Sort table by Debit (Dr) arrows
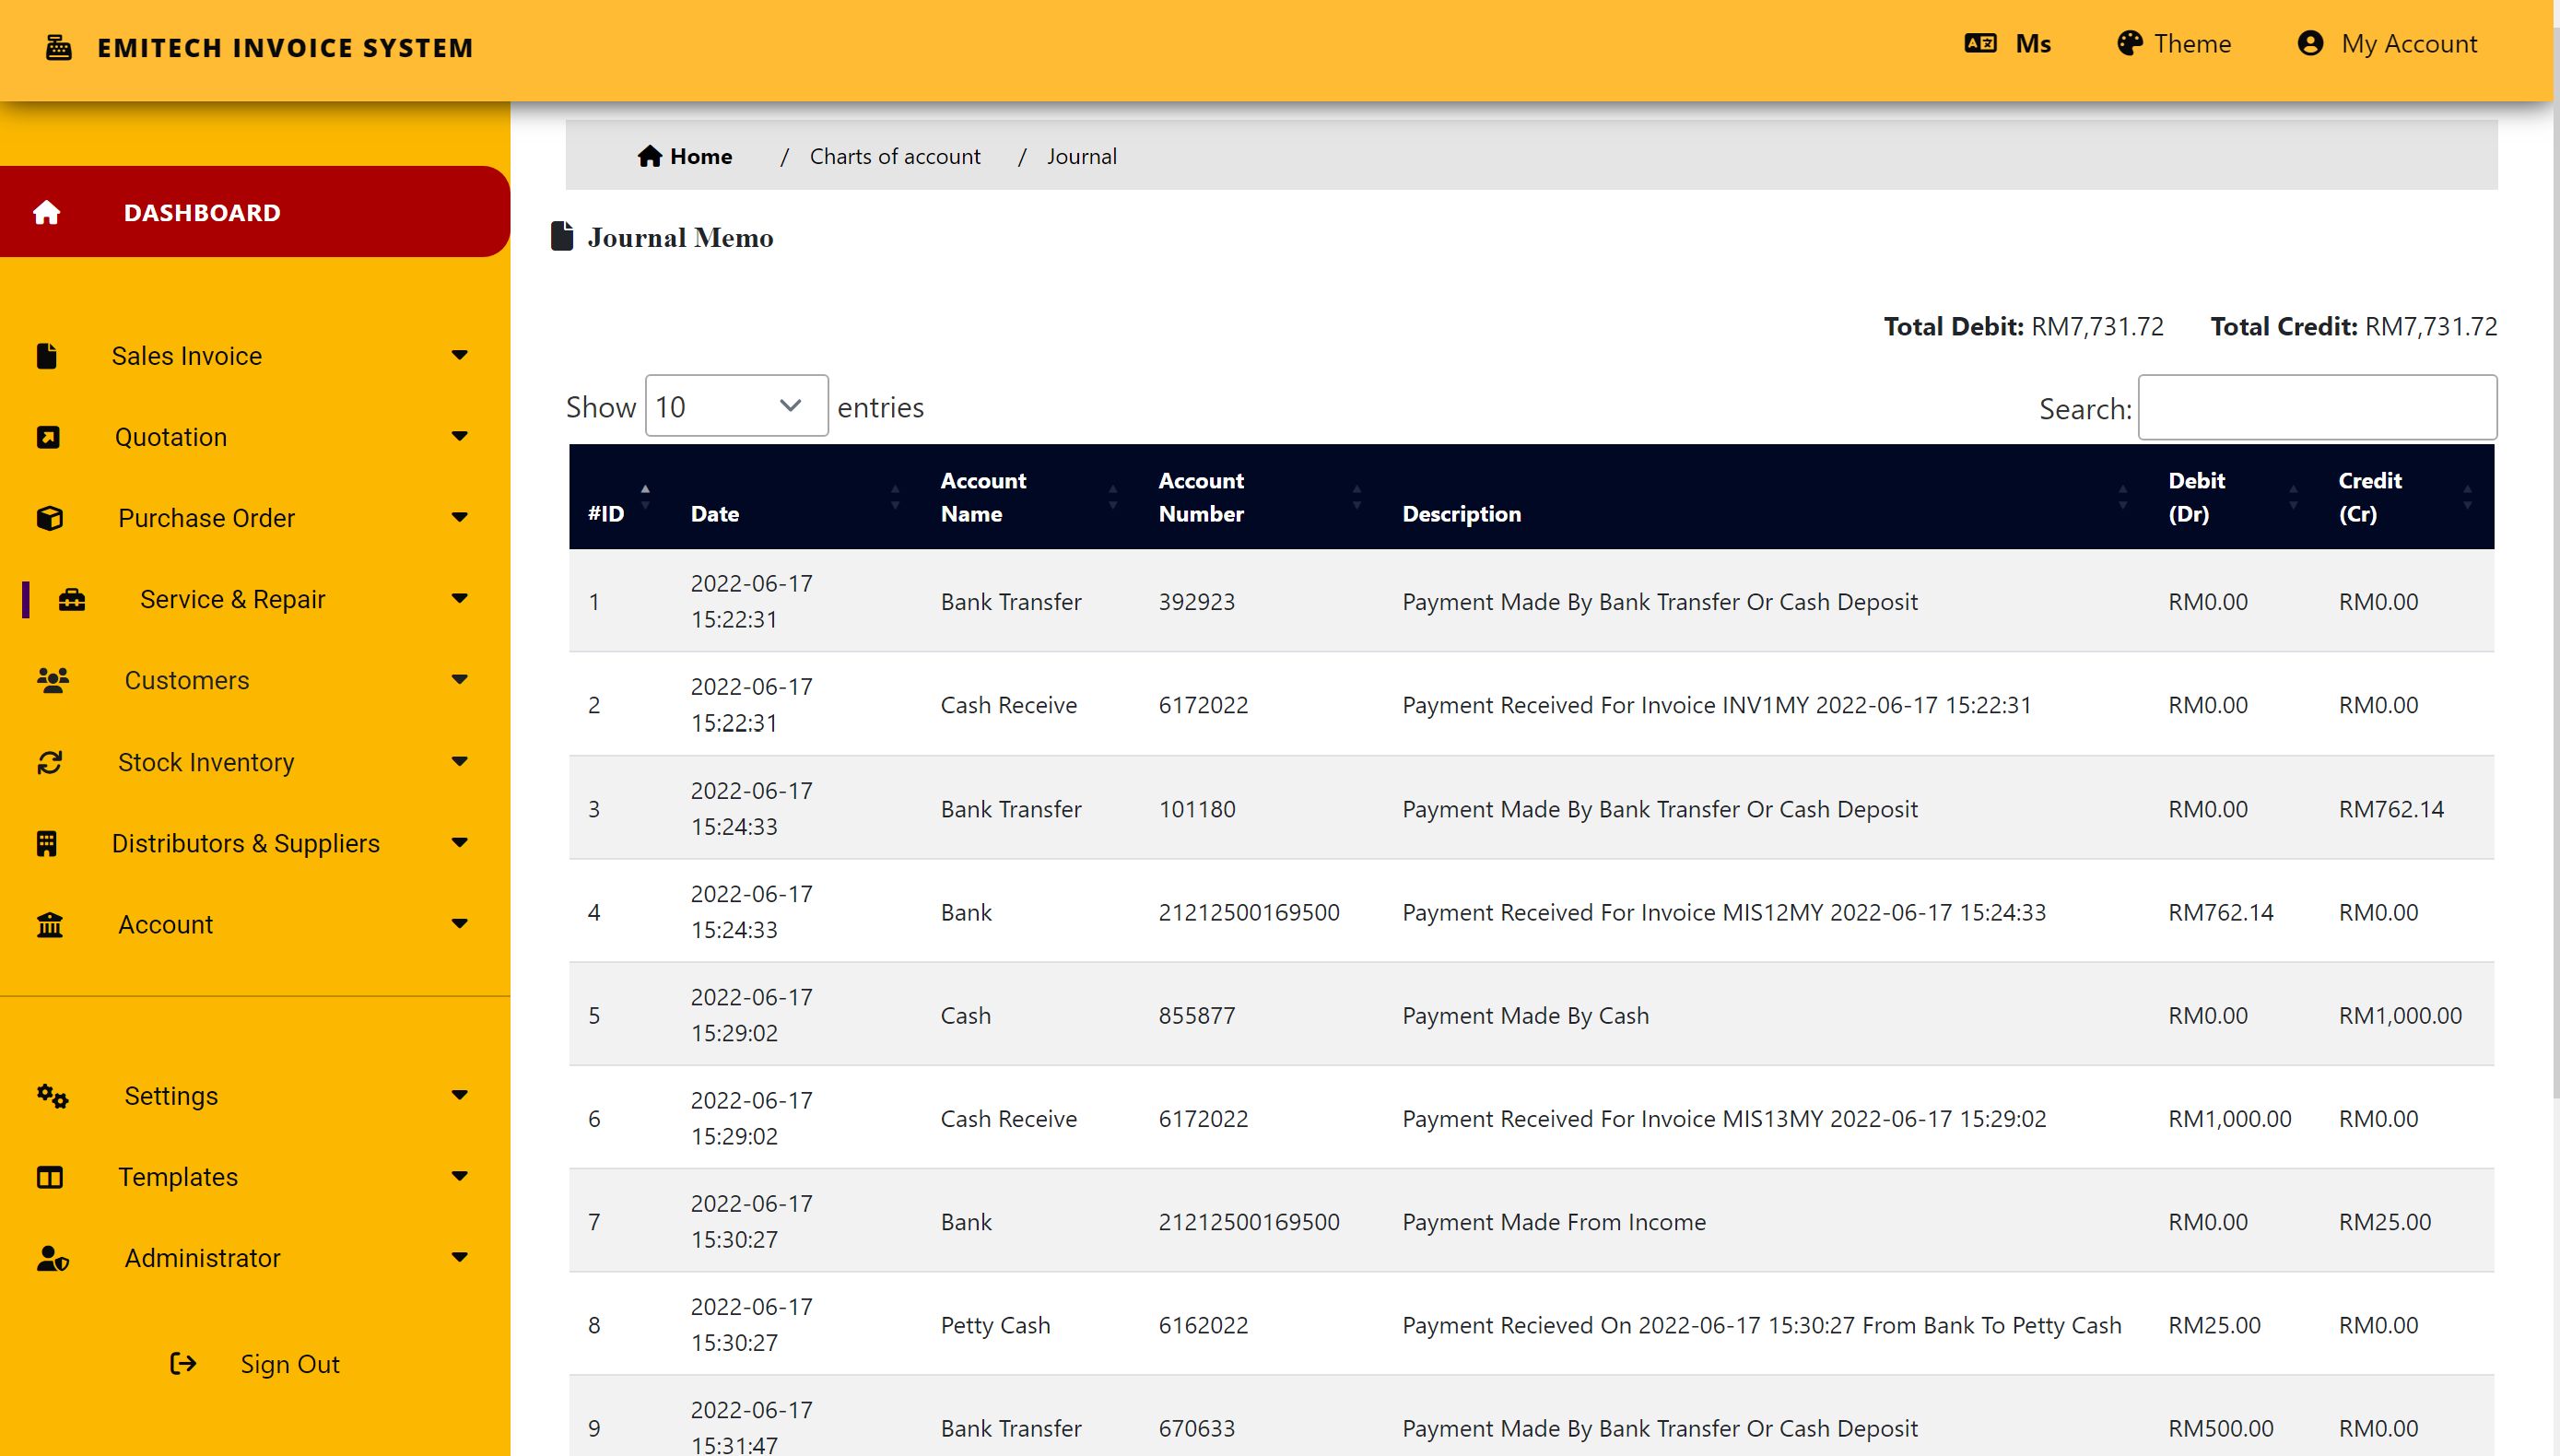 pos(2293,497)
